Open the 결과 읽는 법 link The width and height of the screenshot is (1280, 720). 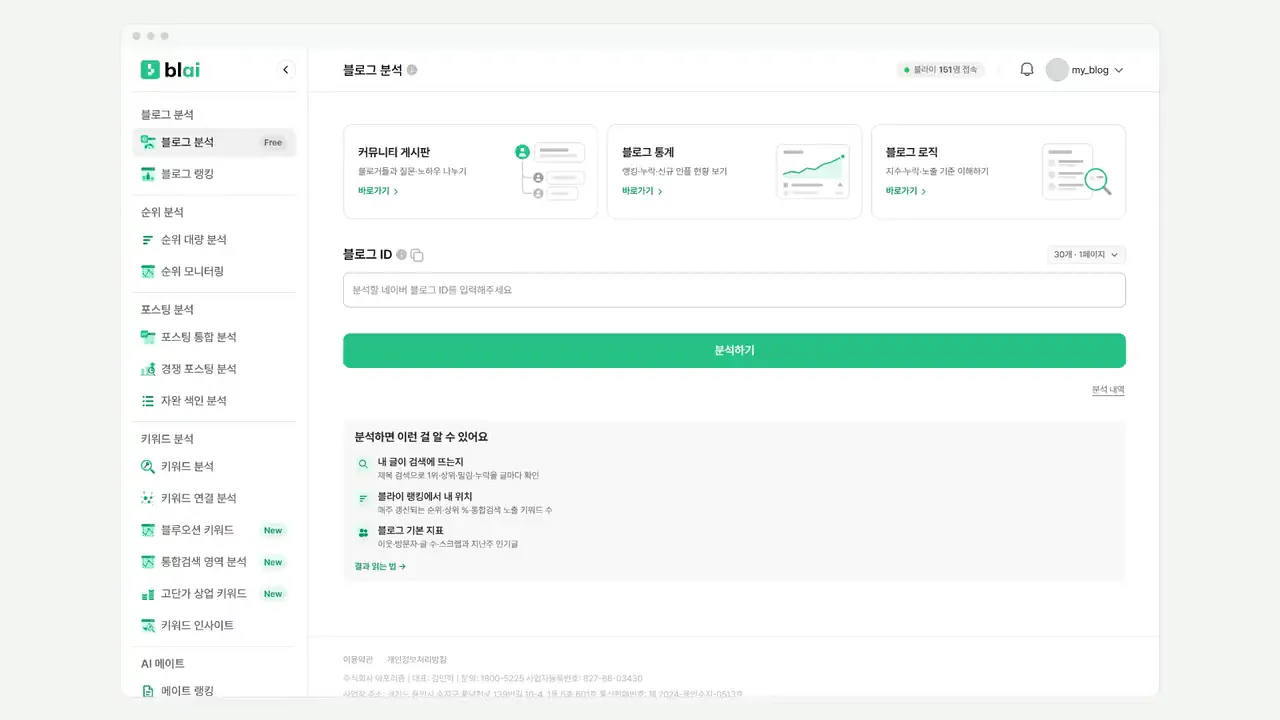coord(380,567)
